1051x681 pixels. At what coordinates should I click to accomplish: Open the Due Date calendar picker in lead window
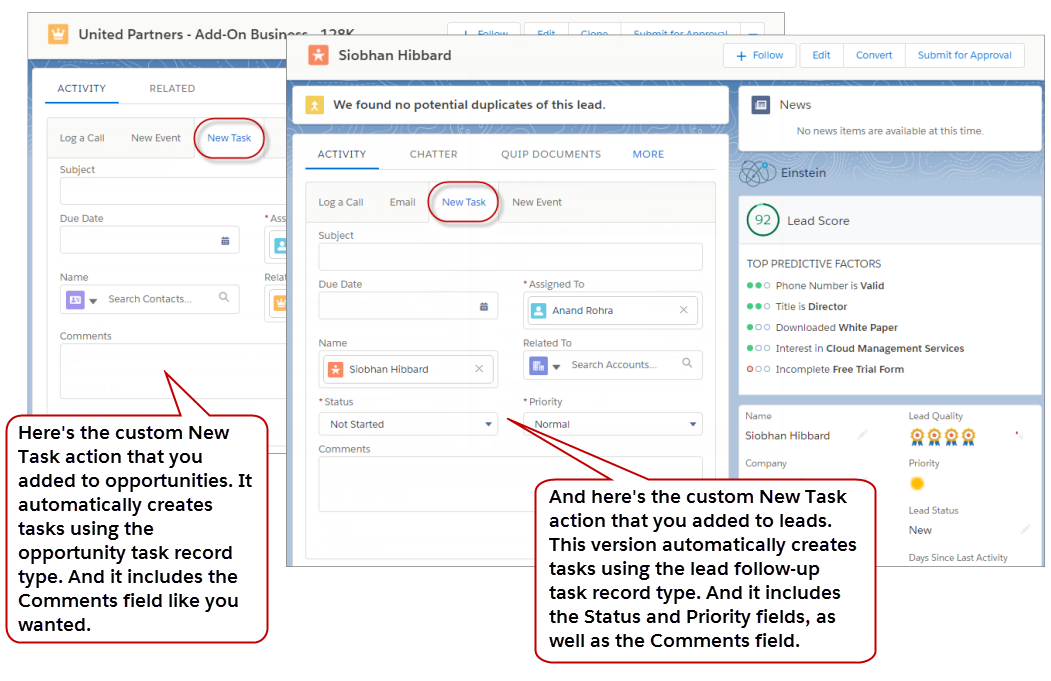pyautogui.click(x=484, y=306)
